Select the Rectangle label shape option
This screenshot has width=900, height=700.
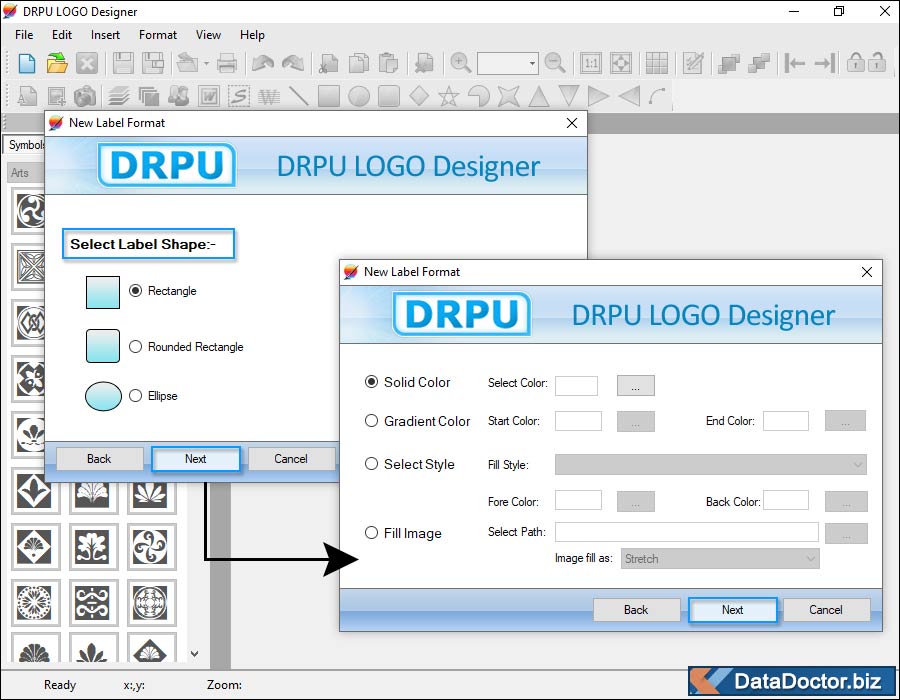point(135,291)
